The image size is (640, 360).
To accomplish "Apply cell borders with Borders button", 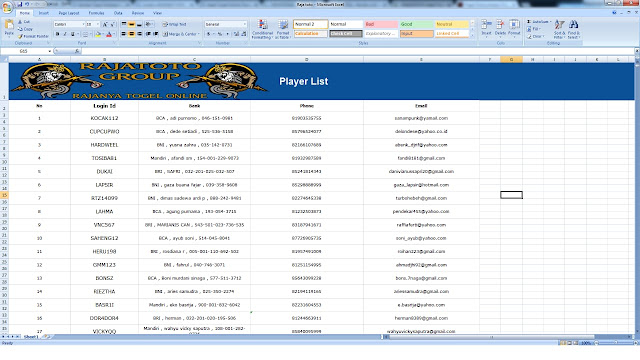I will click(x=85, y=34).
